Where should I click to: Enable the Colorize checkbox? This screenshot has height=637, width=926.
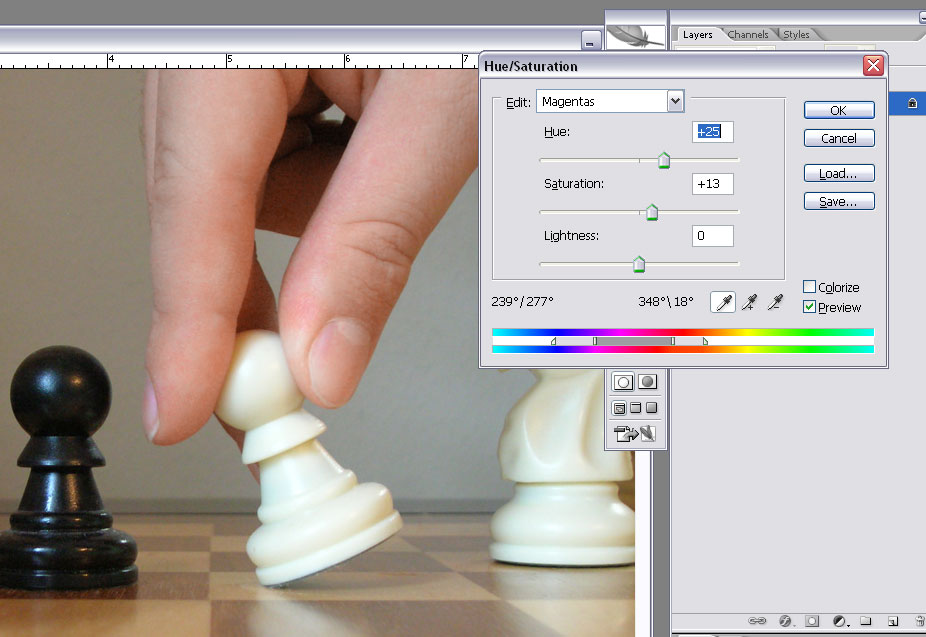(809, 287)
